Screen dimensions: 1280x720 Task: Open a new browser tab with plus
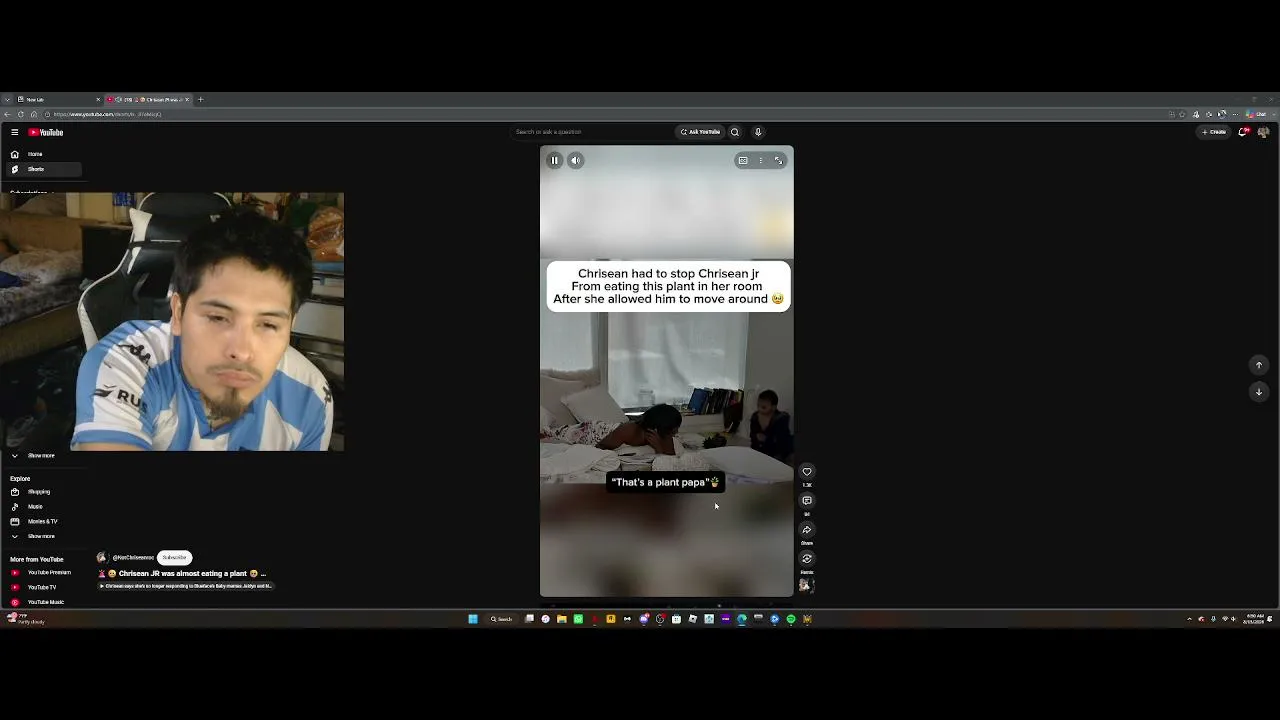coord(200,100)
